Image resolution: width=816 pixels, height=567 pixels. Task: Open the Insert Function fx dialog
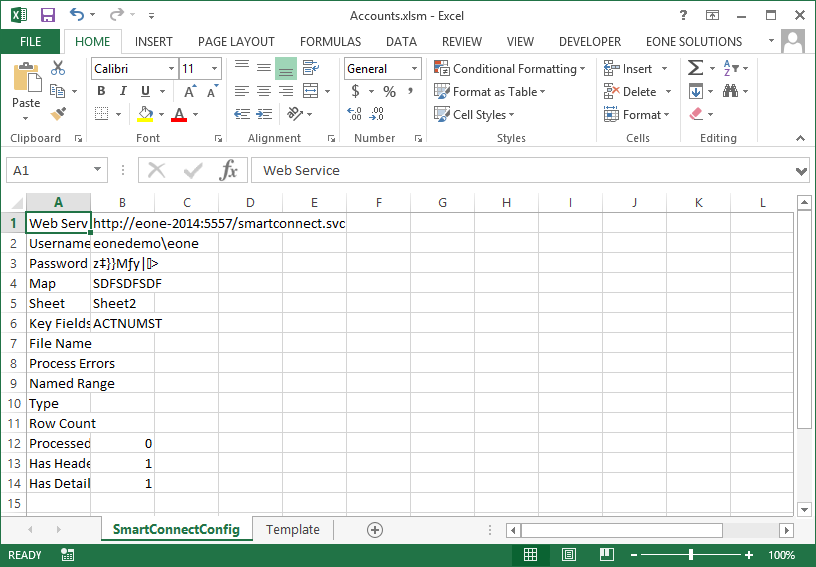pos(228,170)
